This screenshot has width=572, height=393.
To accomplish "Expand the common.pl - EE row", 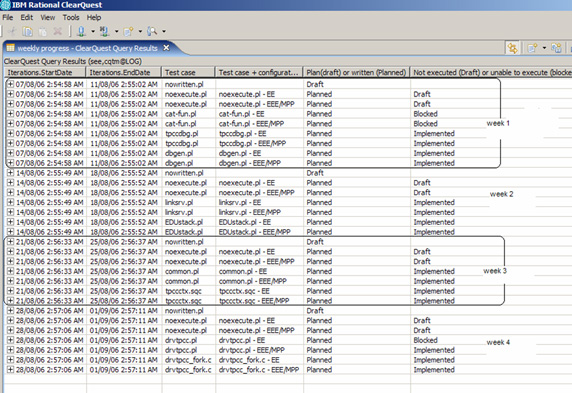I will (x=10, y=271).
